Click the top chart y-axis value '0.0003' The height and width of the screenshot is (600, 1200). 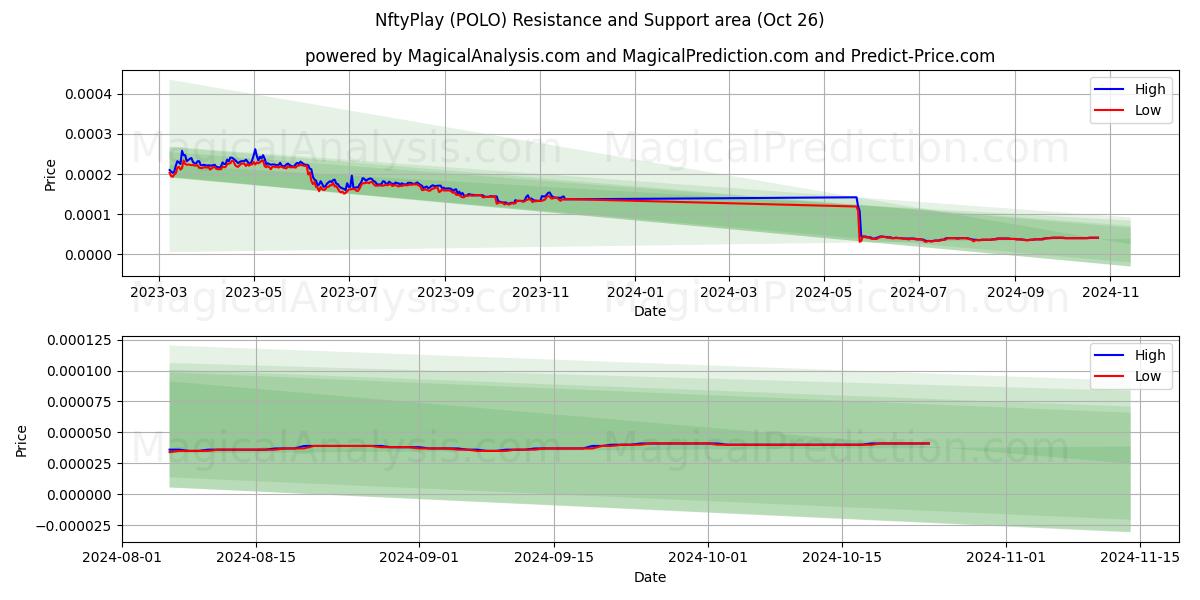(90, 134)
